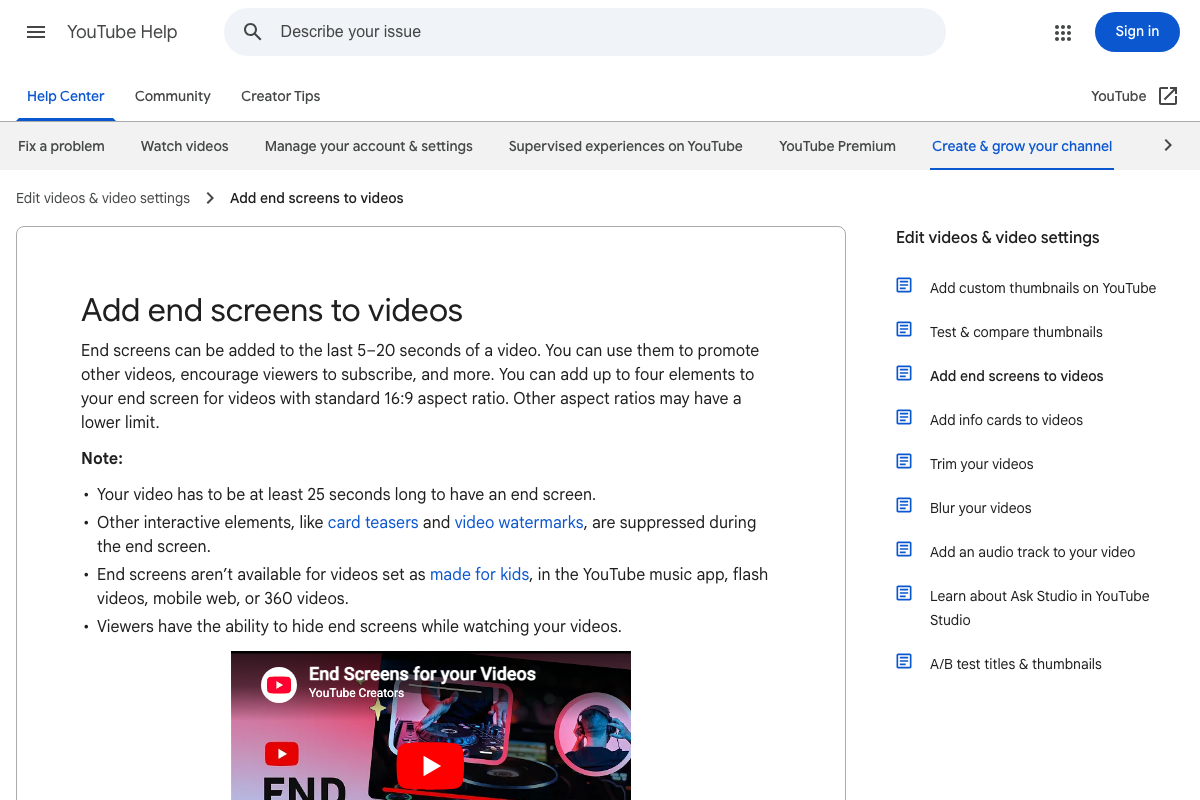Click the search magnifier icon
Viewport: 1200px width, 800px height.
[253, 32]
